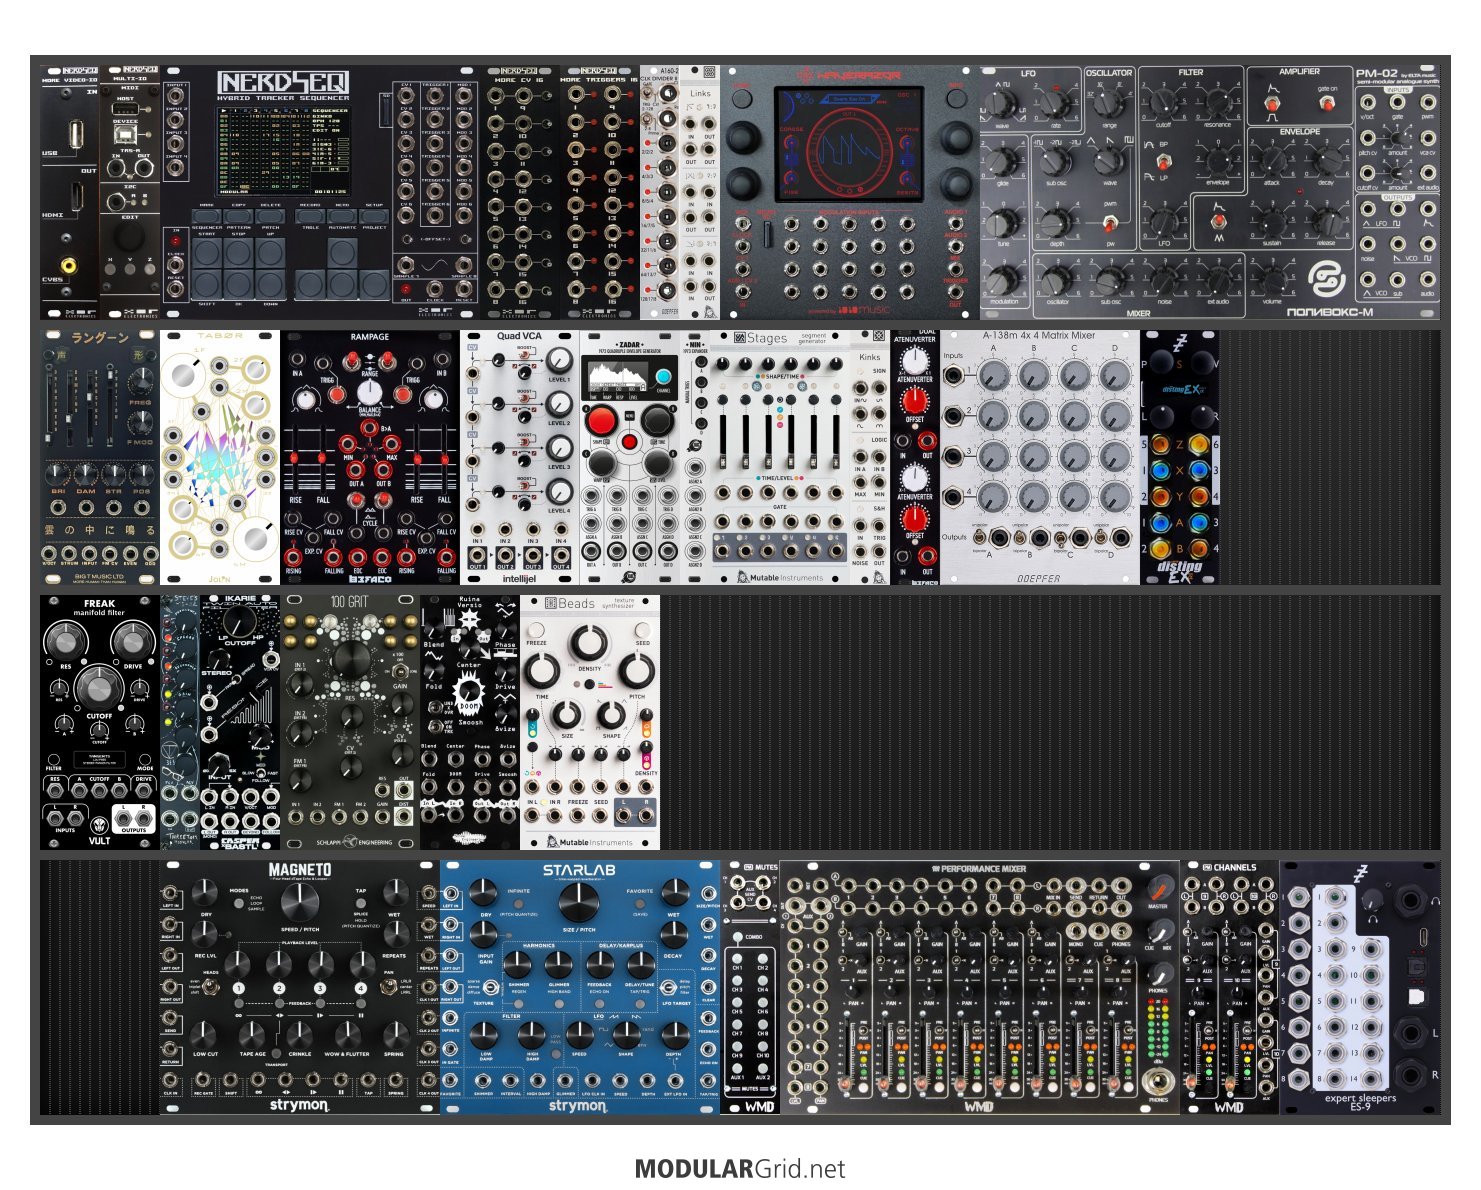This screenshot has width=1481, height=1190.
Task: Click the NerdSEQ tracker display screen
Action: (283, 150)
